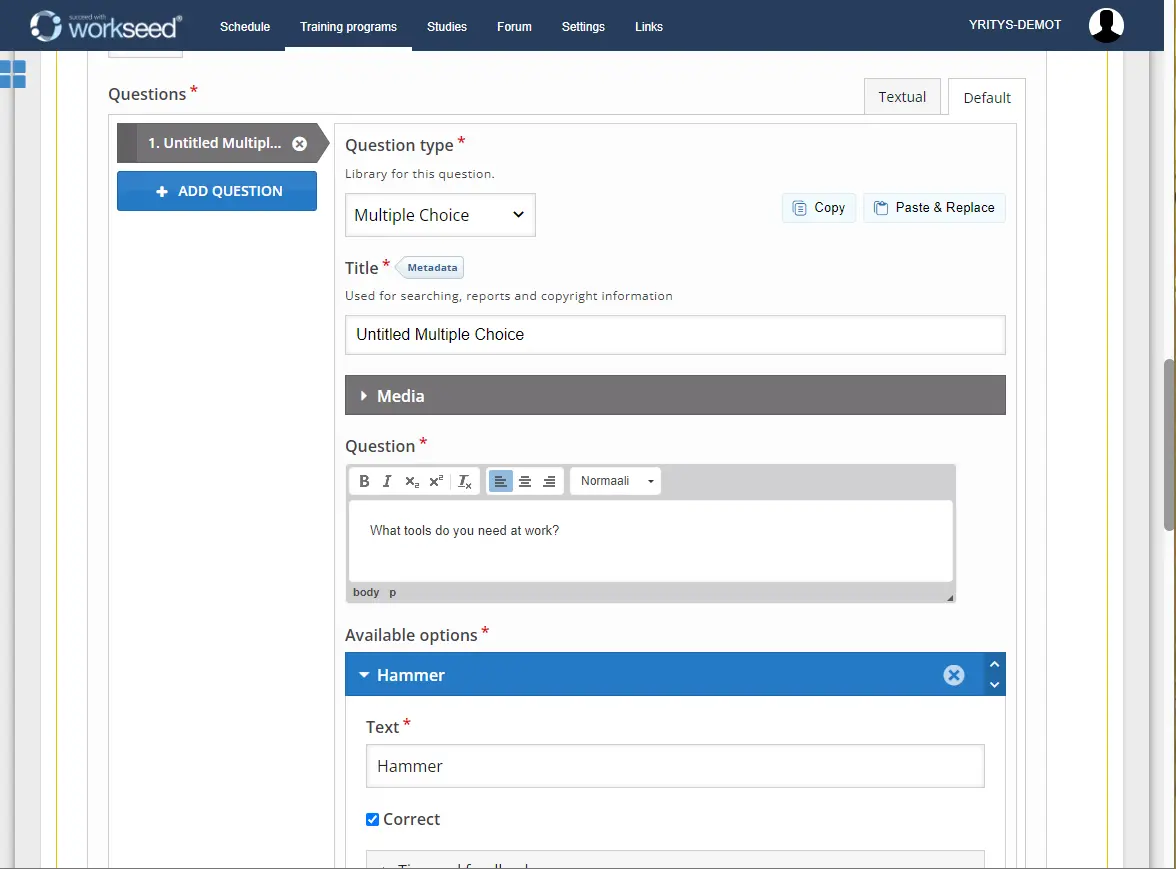
Task: Click the Add Question button
Action: coord(217,191)
